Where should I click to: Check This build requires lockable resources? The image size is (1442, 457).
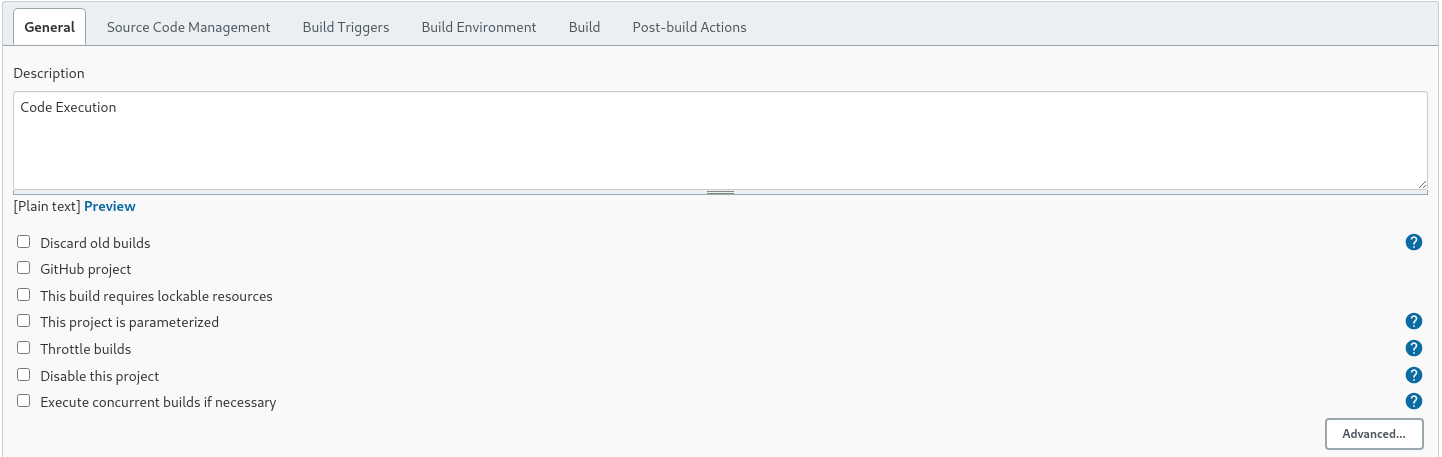[x=24, y=294]
